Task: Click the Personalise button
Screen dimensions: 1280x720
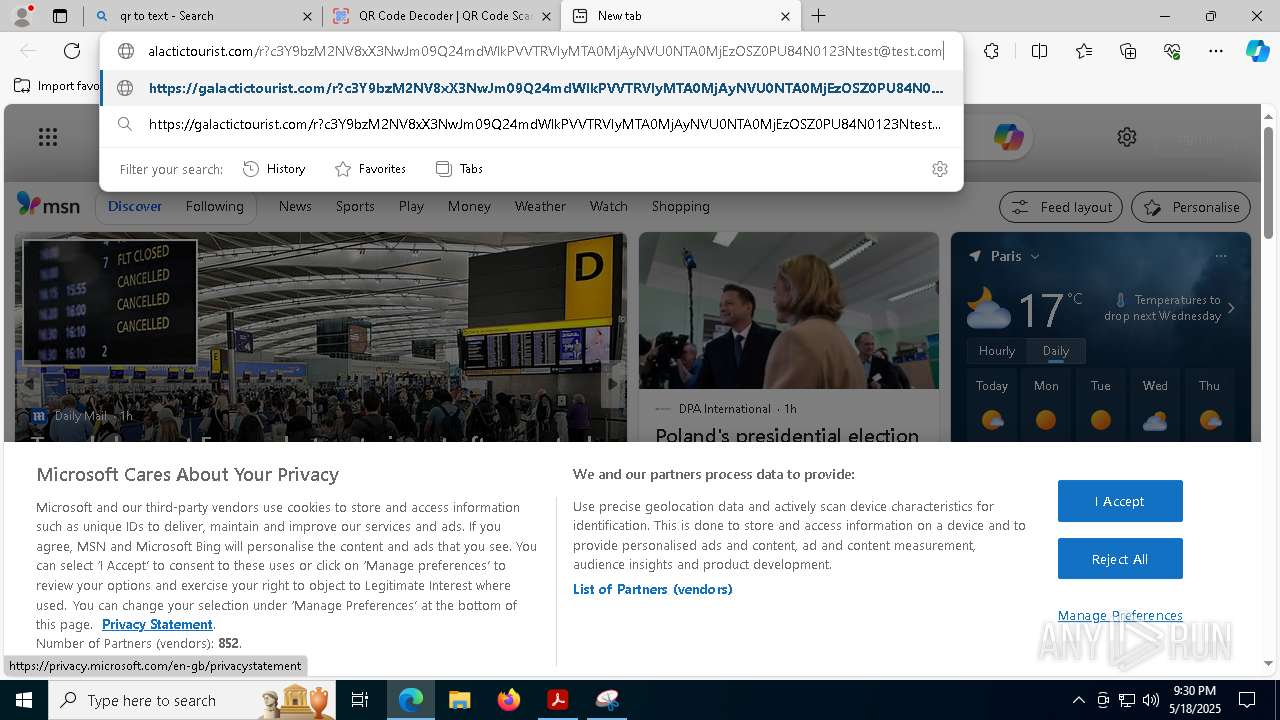Action: (1191, 207)
